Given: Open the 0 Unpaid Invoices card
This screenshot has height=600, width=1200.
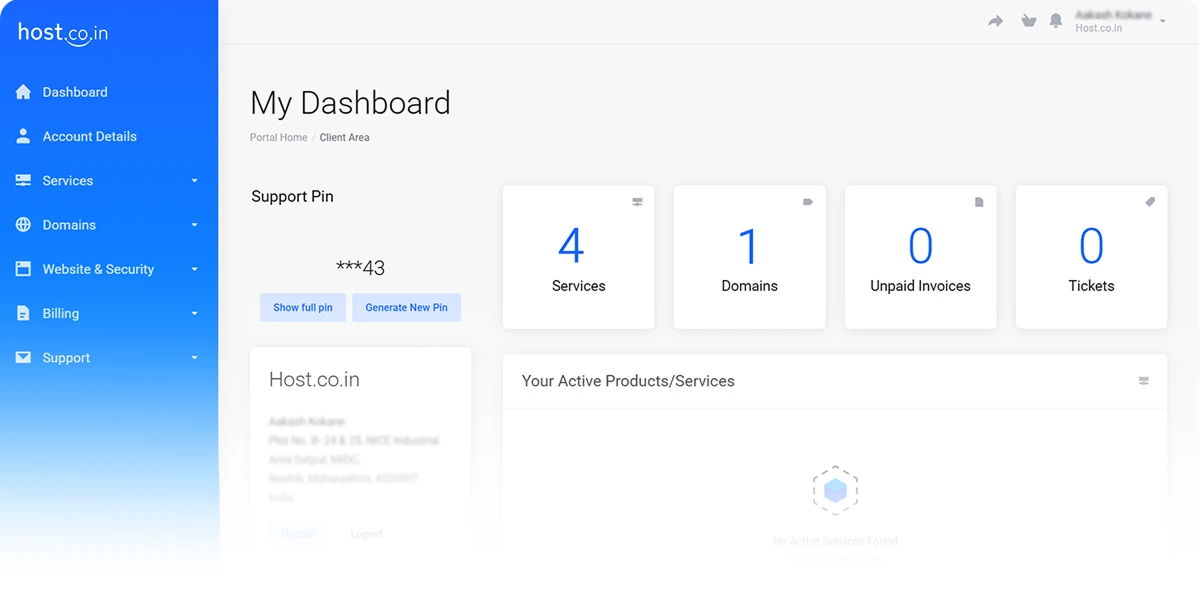Looking at the screenshot, I should (921, 257).
